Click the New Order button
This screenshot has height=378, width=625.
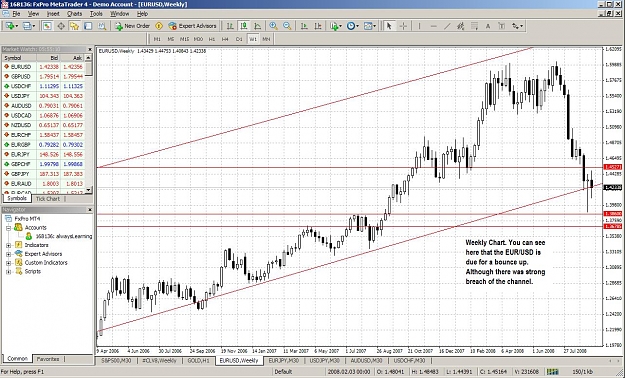pos(133,26)
